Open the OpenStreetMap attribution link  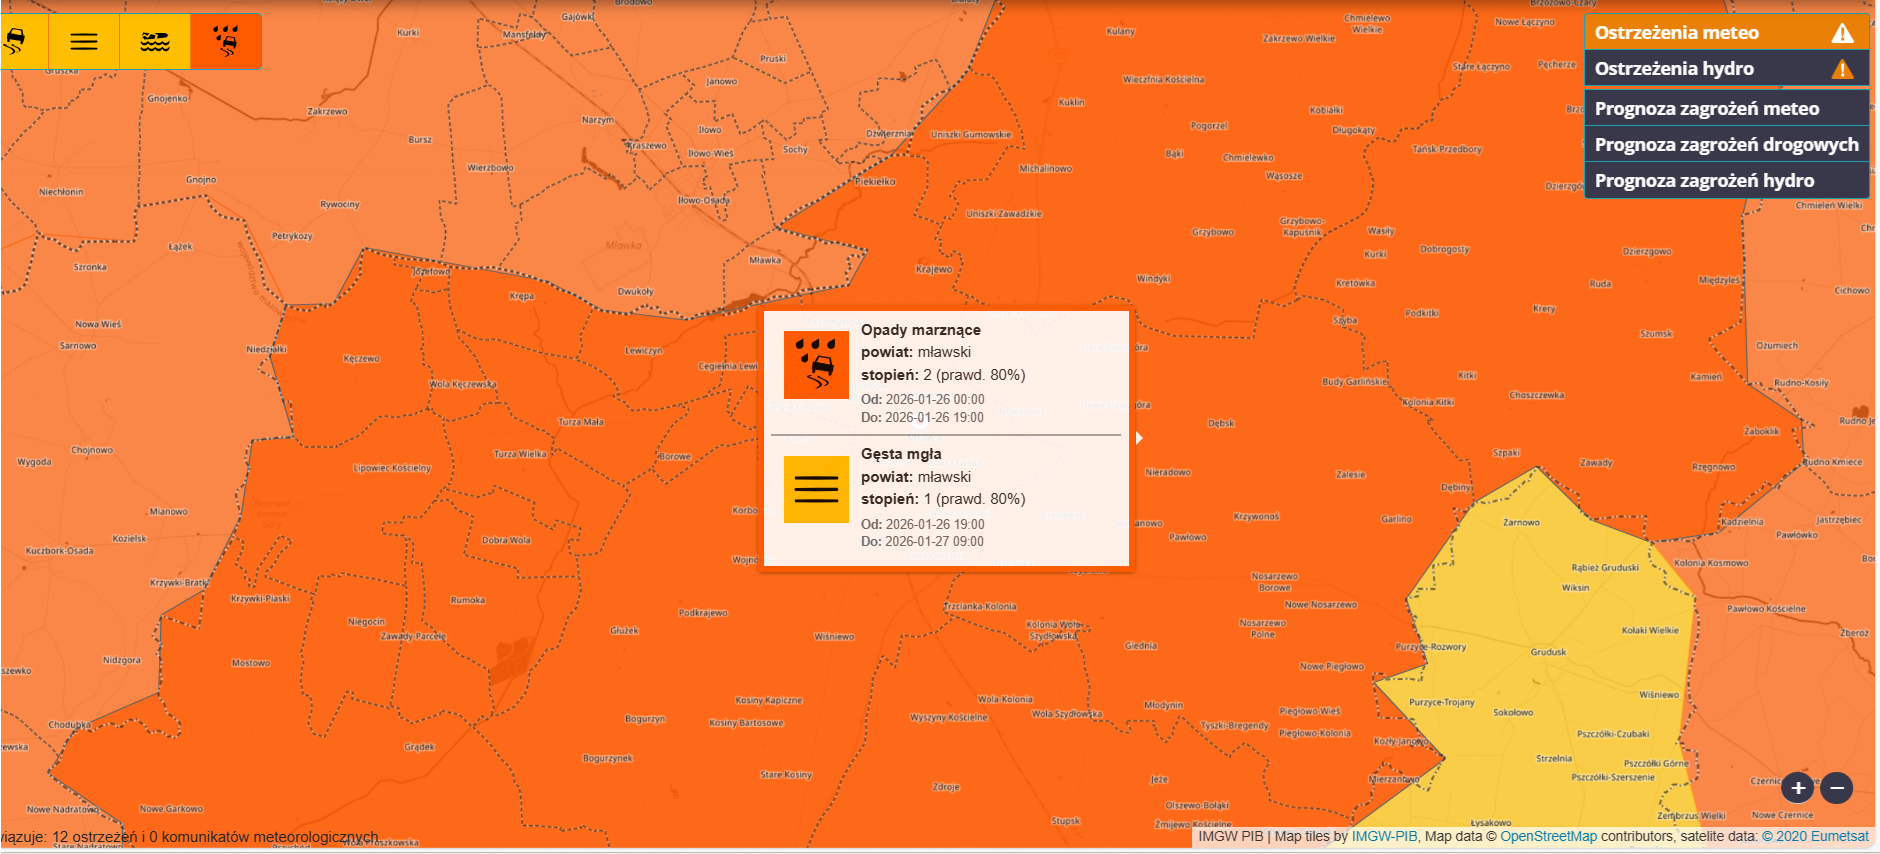(x=1548, y=837)
